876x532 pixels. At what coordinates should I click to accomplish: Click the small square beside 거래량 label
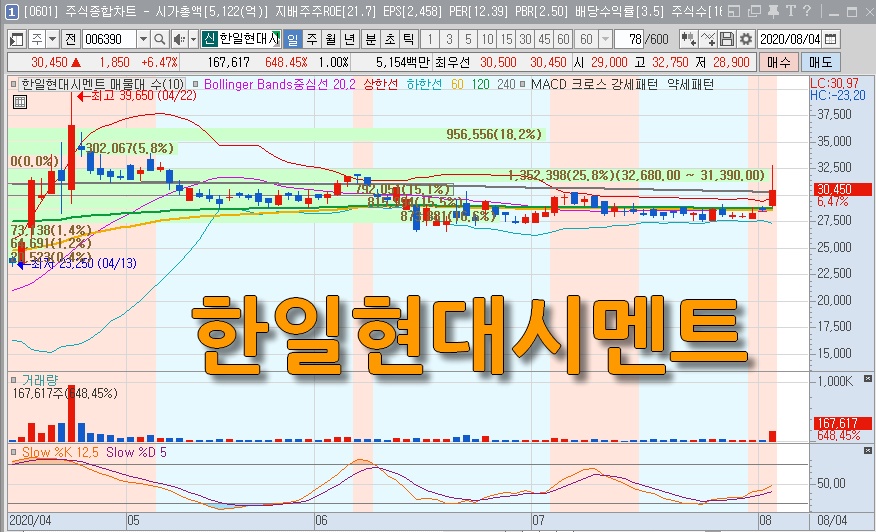coord(13,380)
